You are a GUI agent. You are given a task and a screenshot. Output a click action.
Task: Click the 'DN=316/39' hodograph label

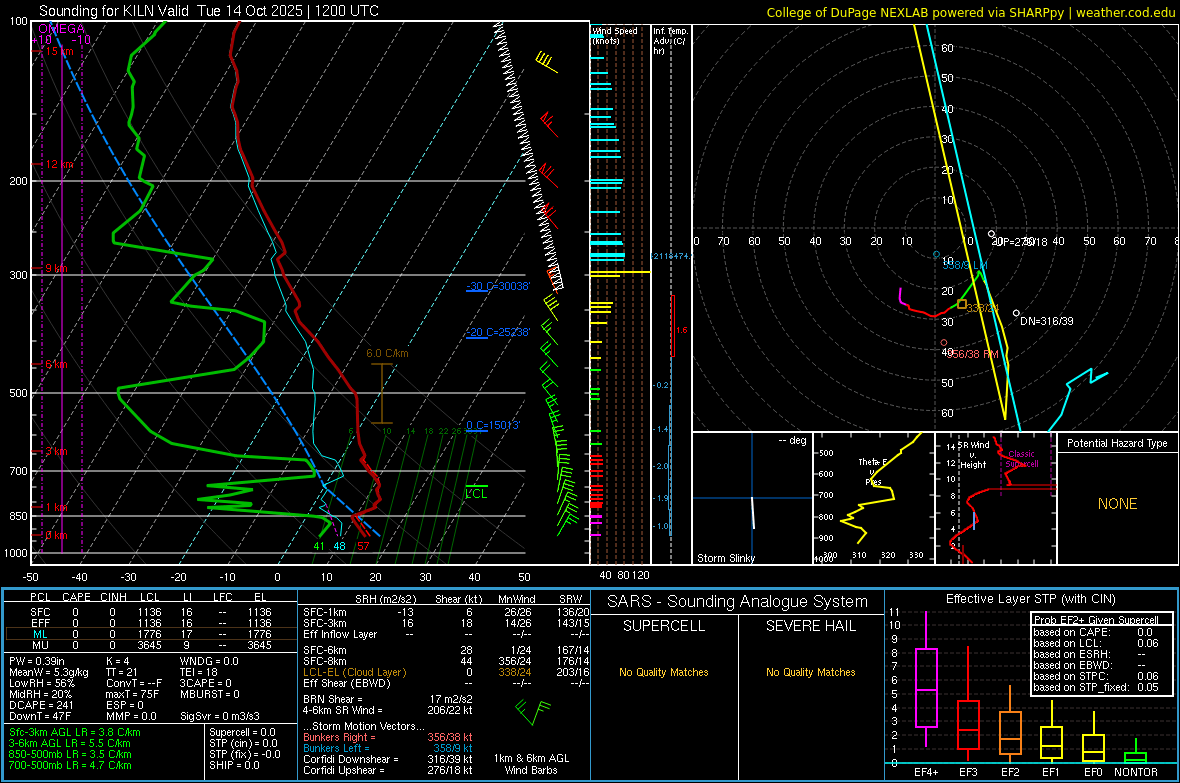pyautogui.click(x=1047, y=321)
